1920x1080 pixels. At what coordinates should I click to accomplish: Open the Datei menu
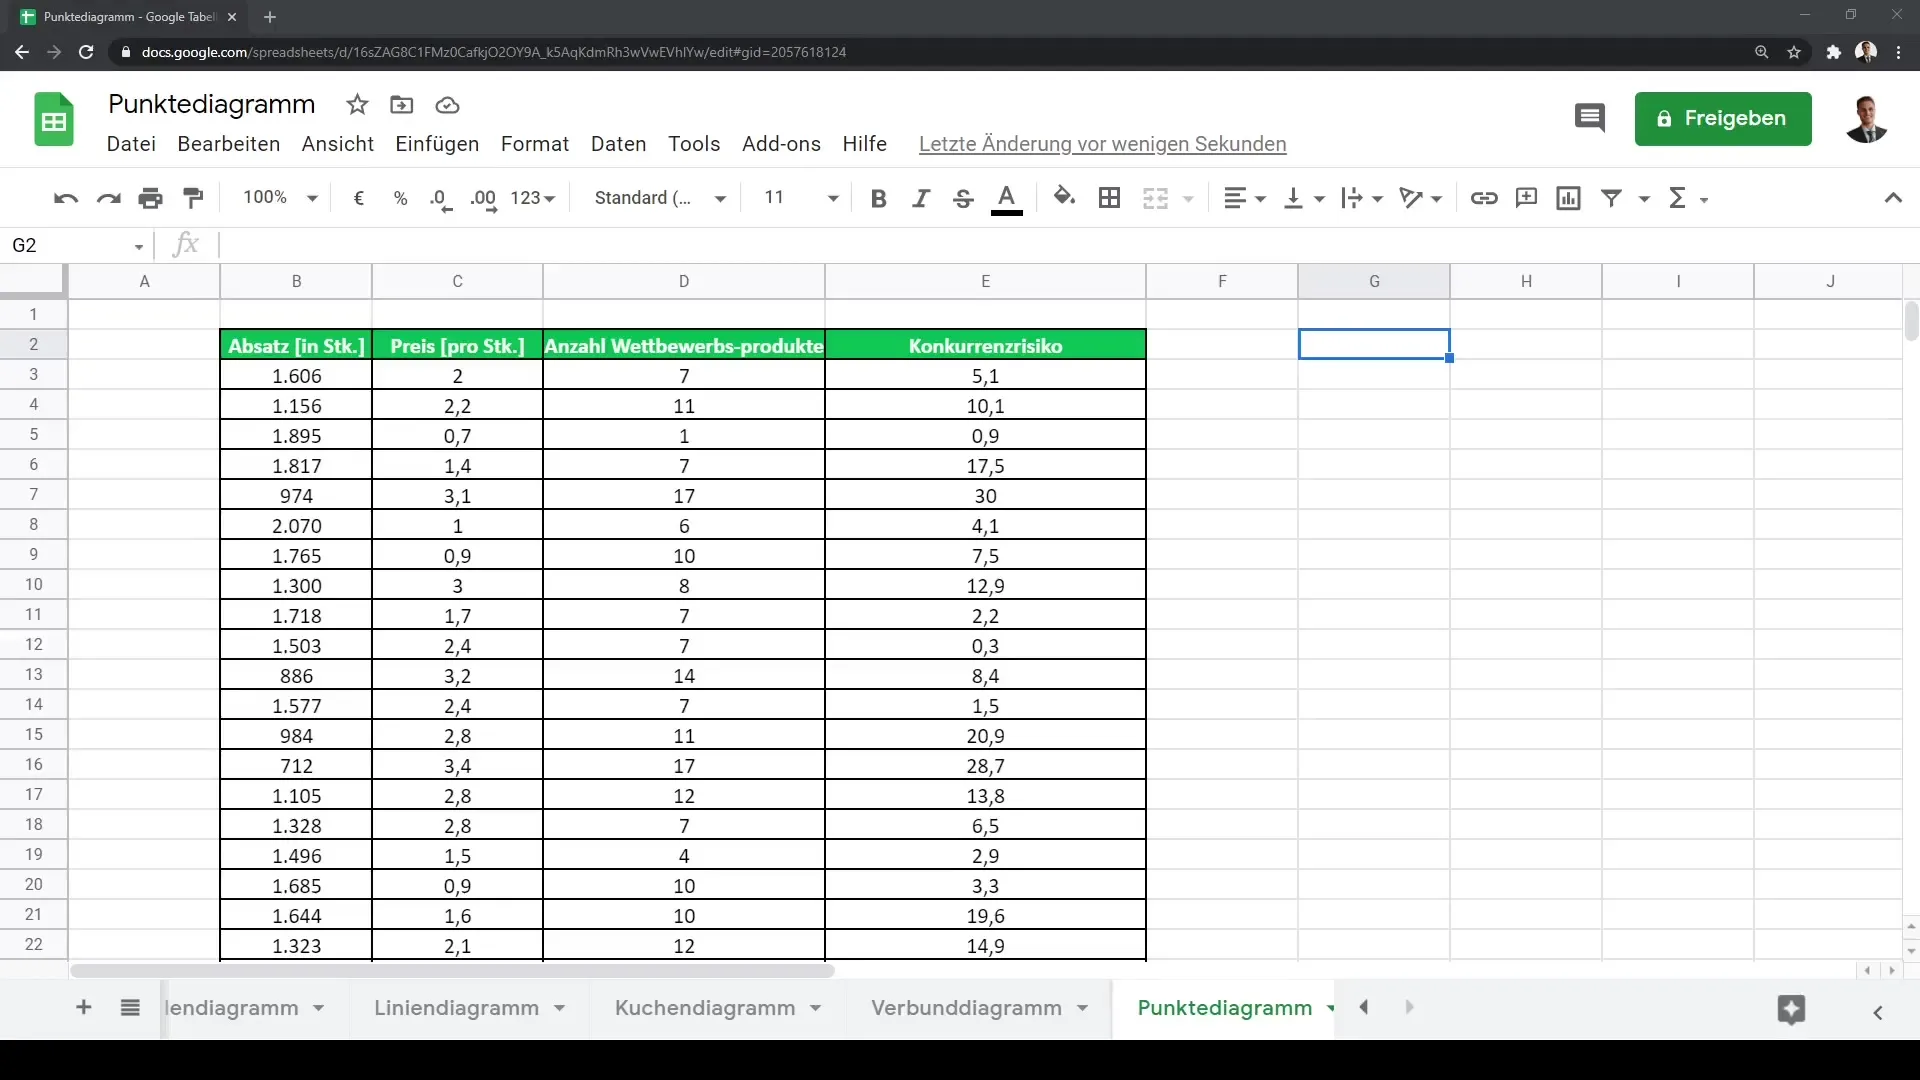pos(131,144)
